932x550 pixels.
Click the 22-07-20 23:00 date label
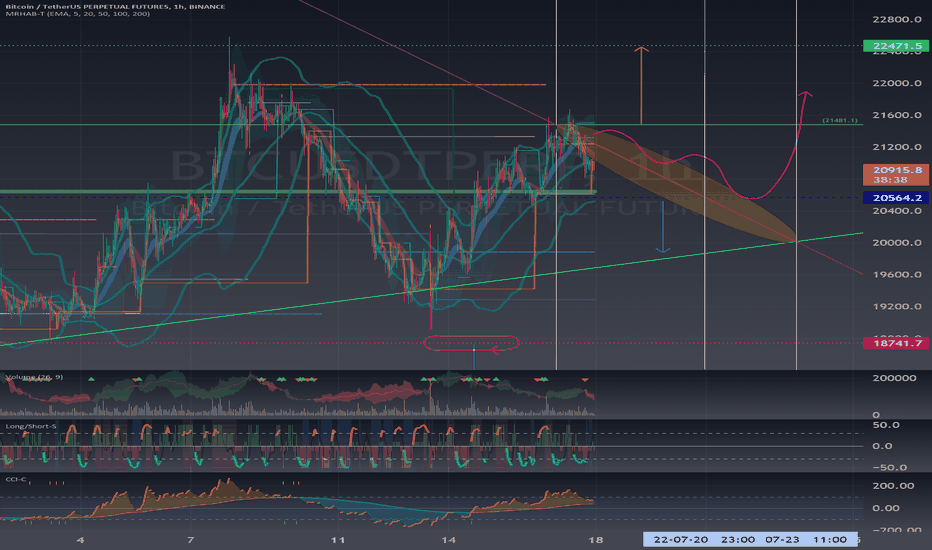(704, 539)
